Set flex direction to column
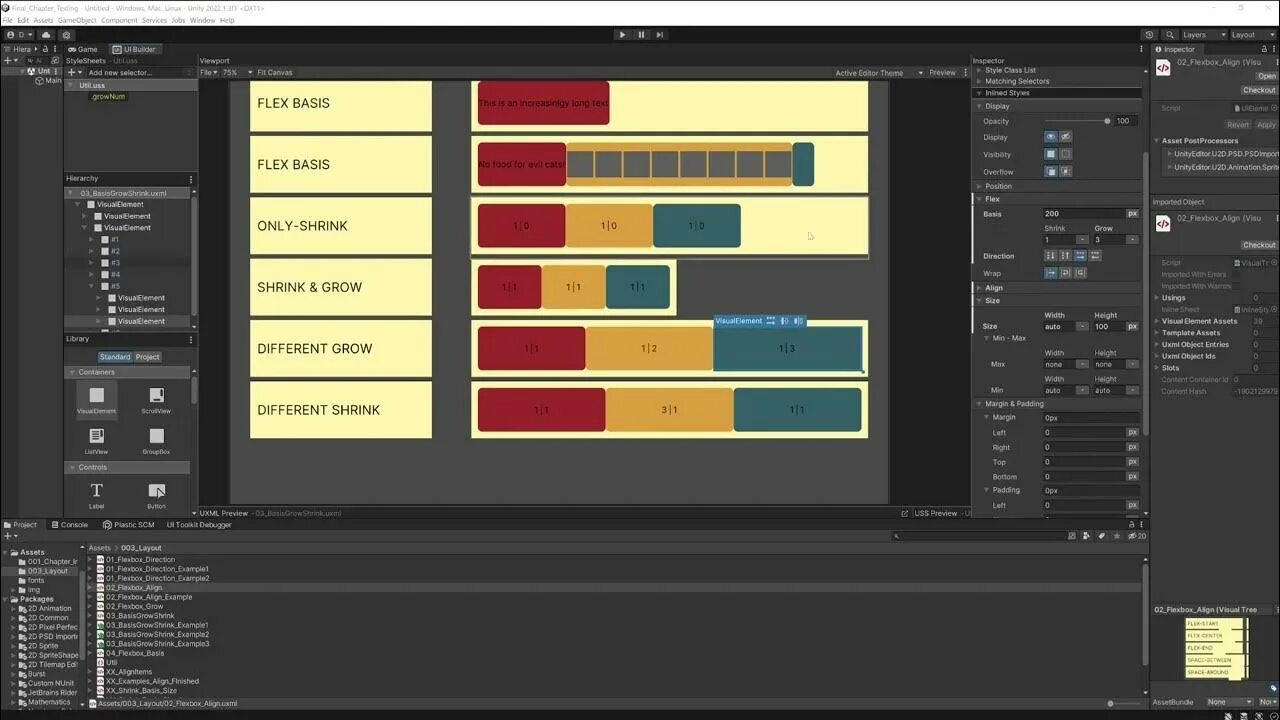Screen dimensions: 1280x720 pyautogui.click(x=1050, y=256)
